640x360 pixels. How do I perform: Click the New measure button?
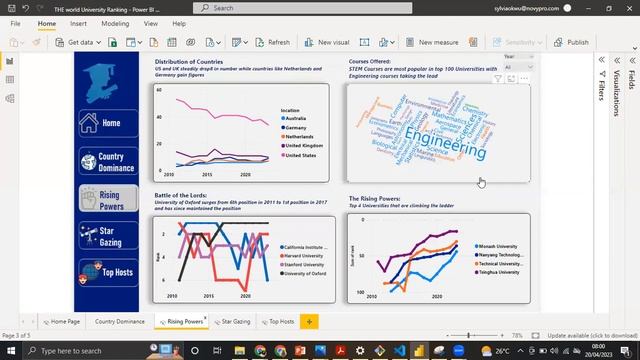432,42
